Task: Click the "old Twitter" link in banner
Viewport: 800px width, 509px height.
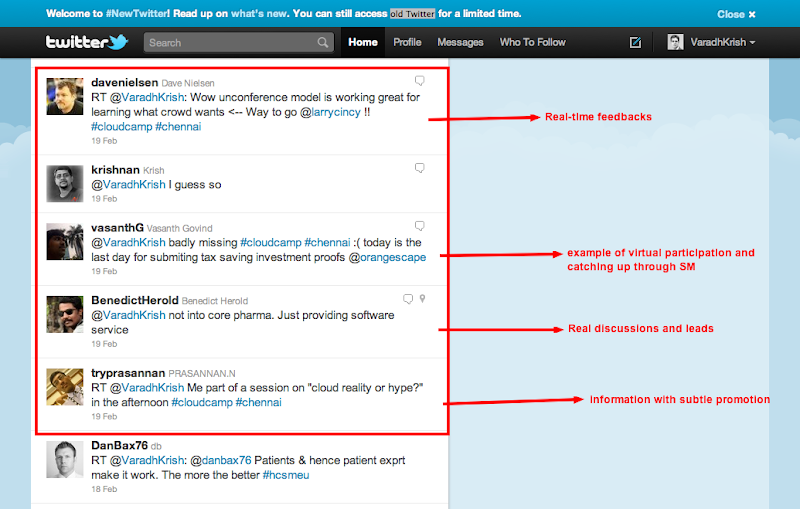Action: 412,14
